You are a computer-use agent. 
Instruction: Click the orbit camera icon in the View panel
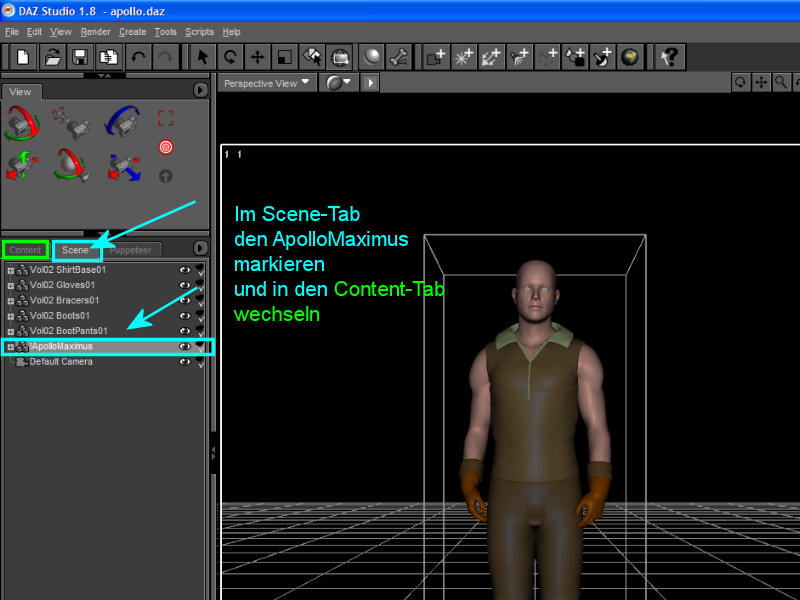[x=22, y=123]
